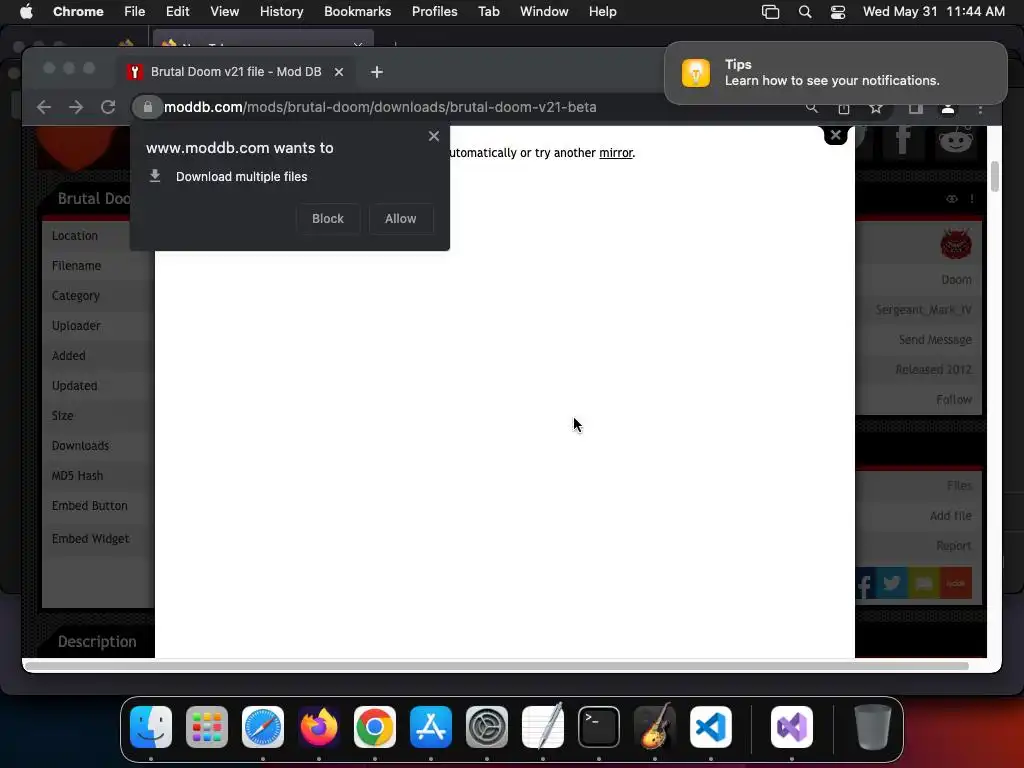The width and height of the screenshot is (1024, 768).
Task: Click the Add file link
Action: (951, 516)
